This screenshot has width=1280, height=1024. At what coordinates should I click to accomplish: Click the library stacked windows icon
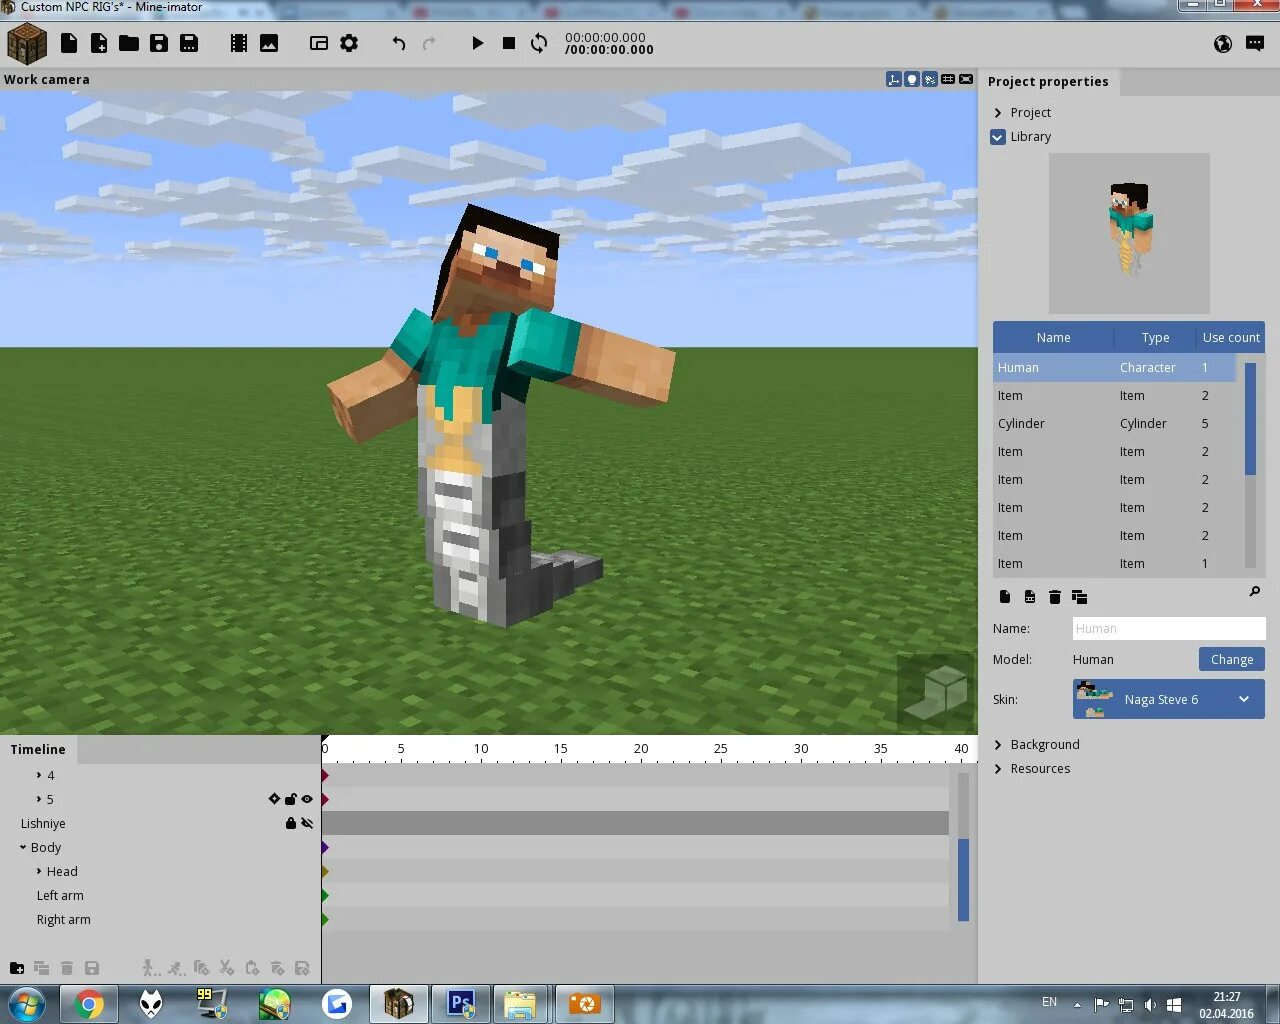point(1079,597)
